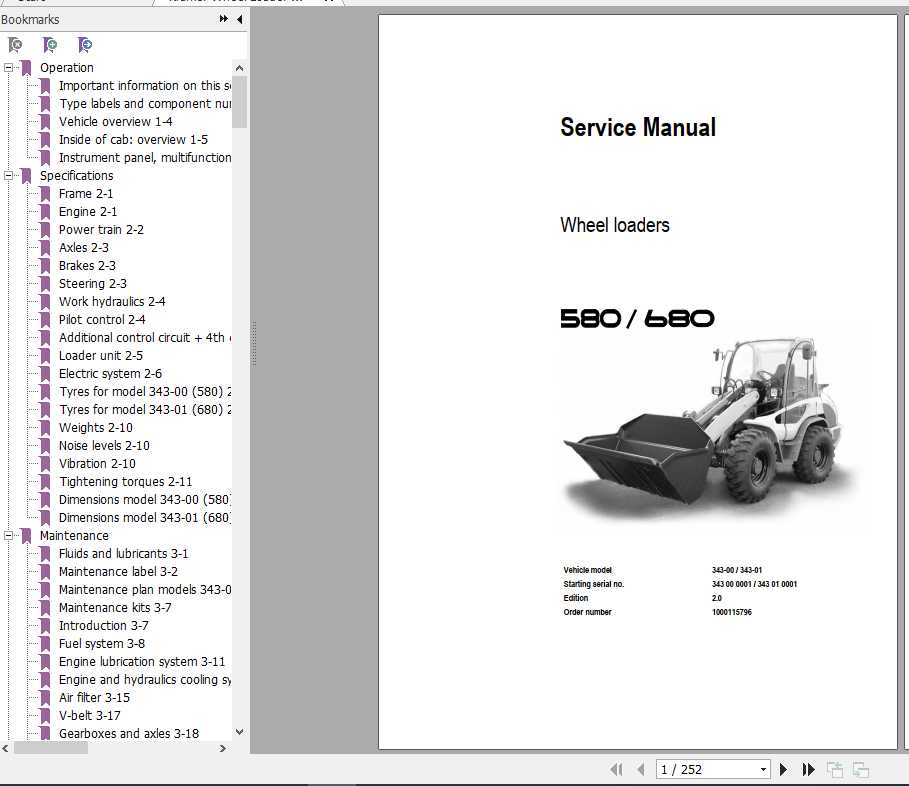This screenshot has width=909, height=786.
Task: Click the delete bookmark icon in Bookmarks toolbar
Action: (15, 45)
